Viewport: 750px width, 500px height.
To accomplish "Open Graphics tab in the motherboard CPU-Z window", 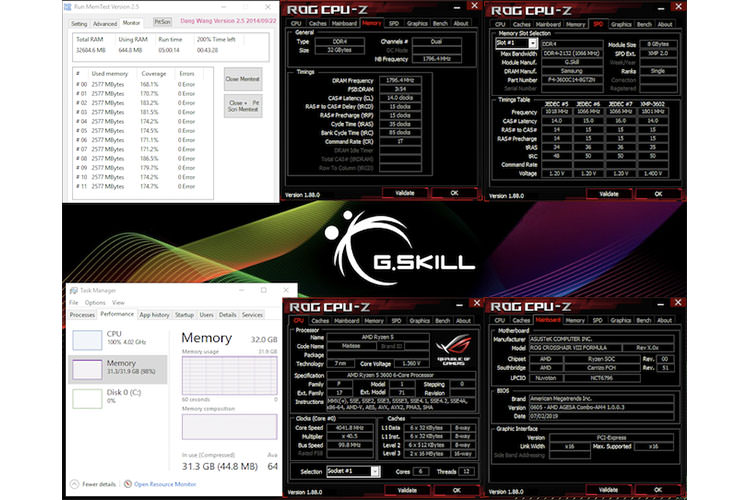I will point(620,321).
